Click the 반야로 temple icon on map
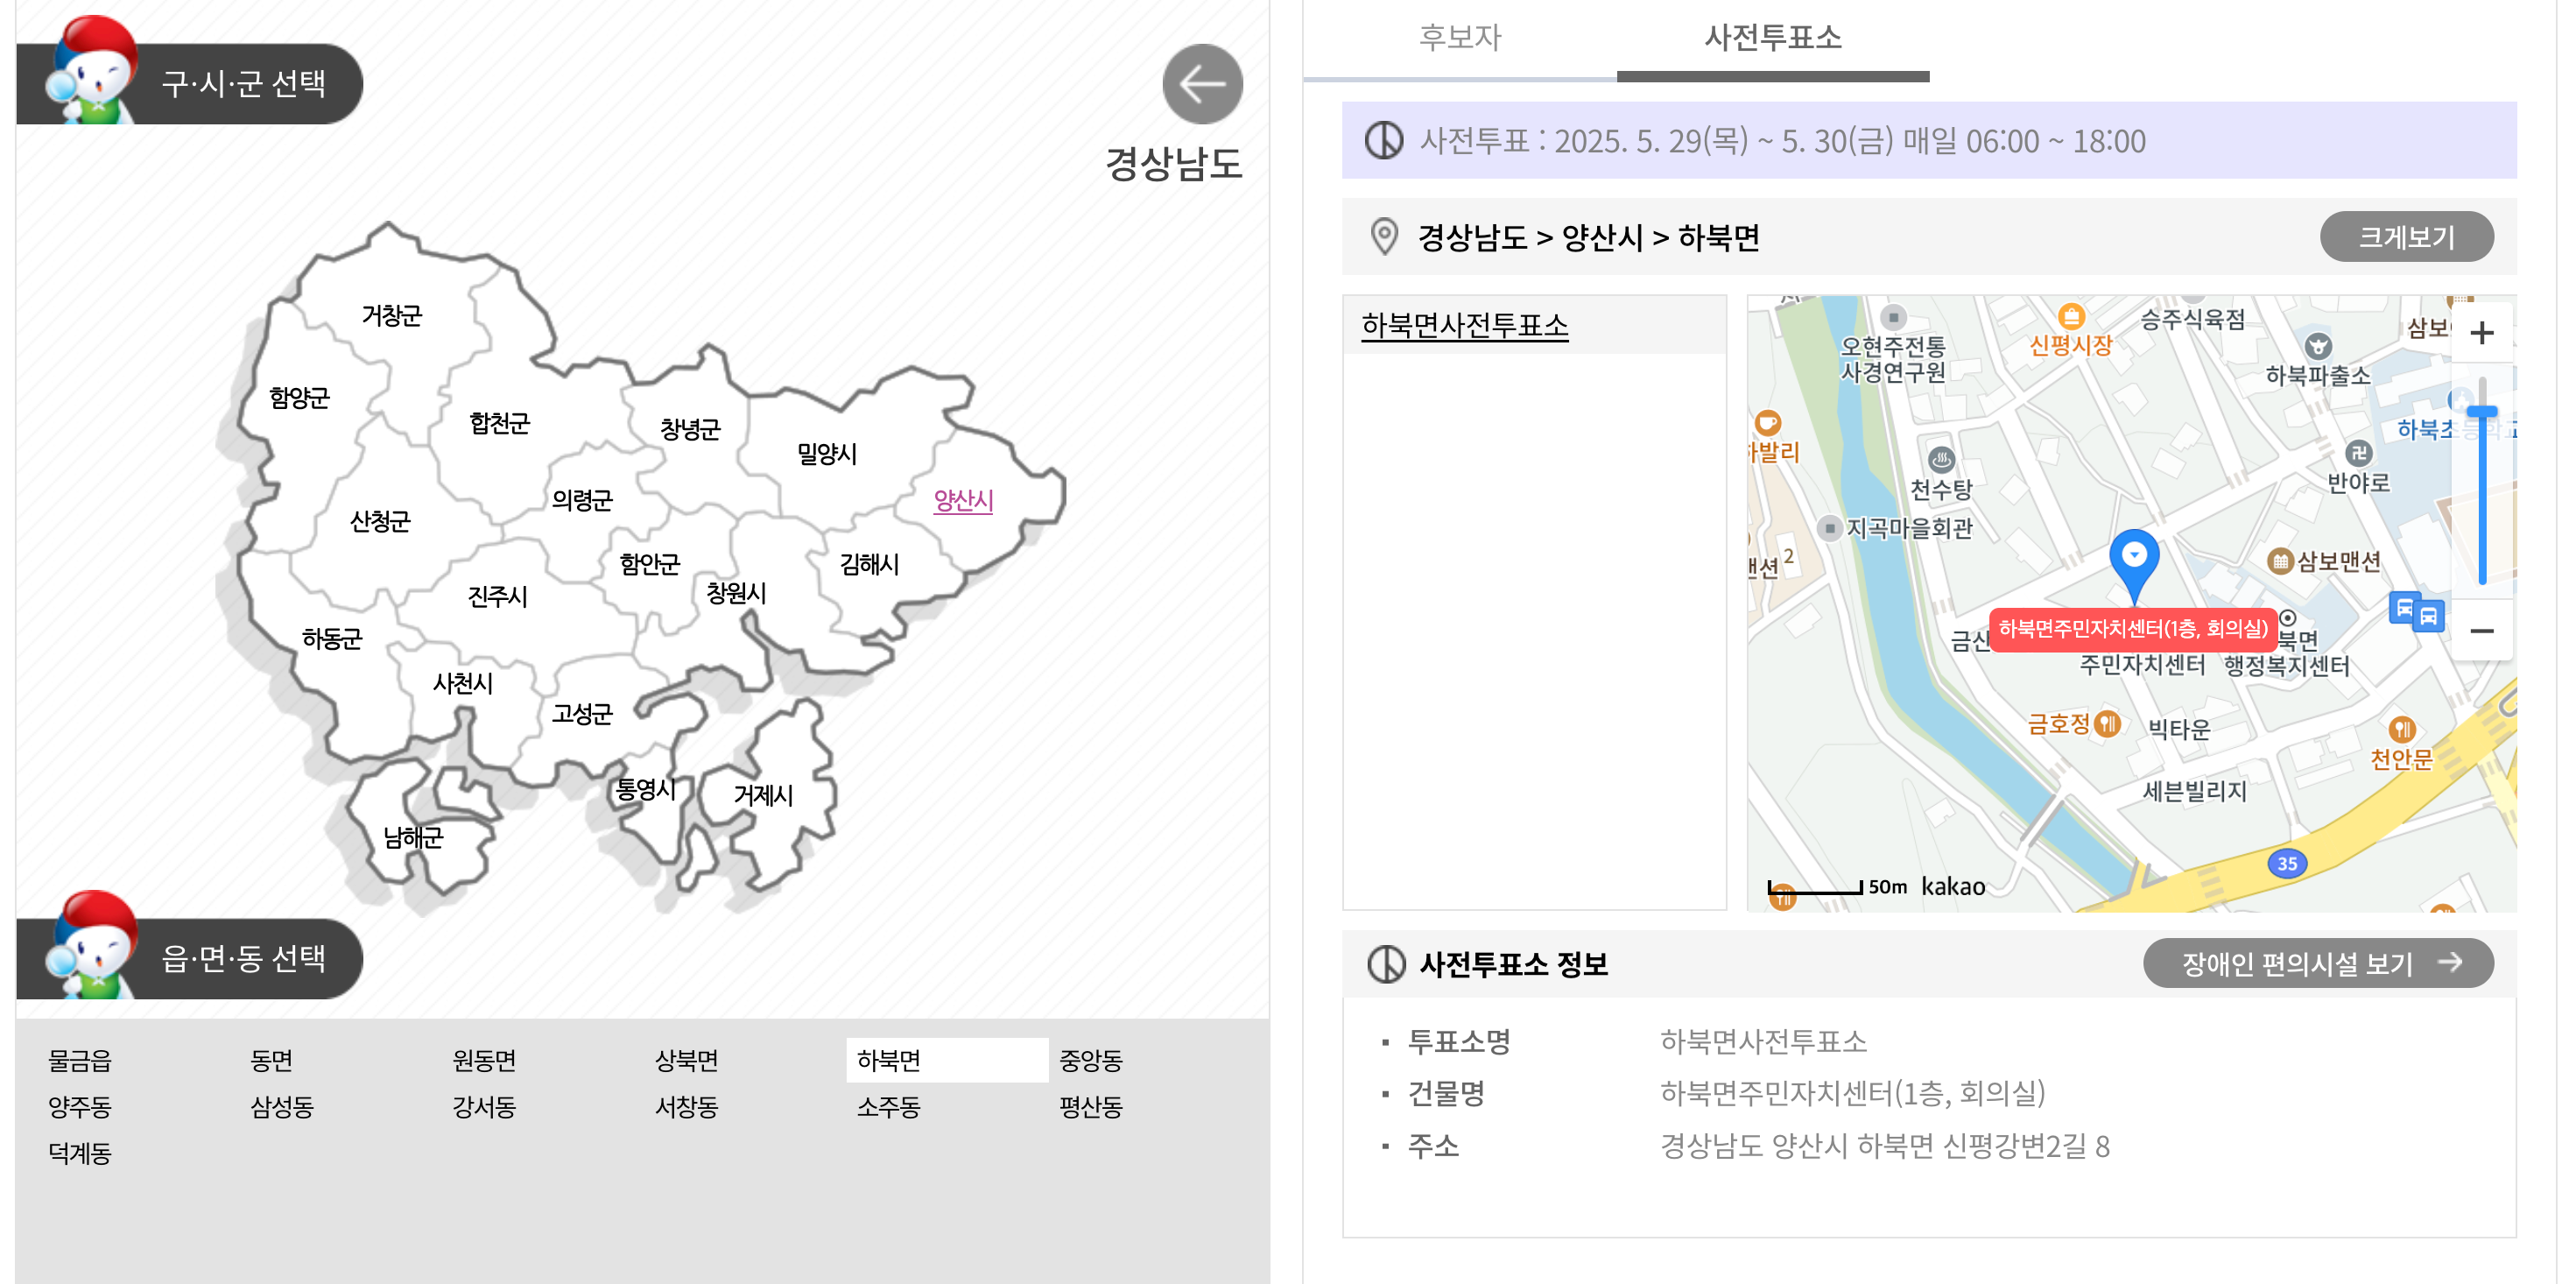This screenshot has height=1284, width=2576. pyautogui.click(x=2358, y=453)
